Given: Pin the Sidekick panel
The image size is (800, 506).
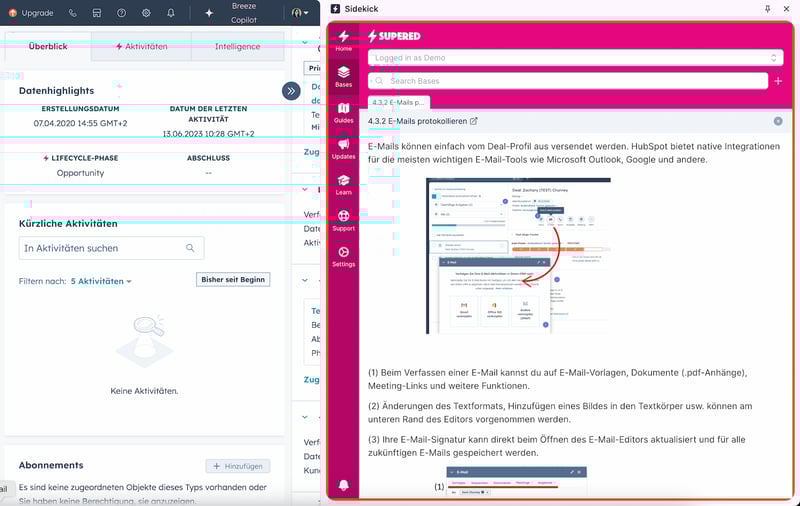Looking at the screenshot, I should click(x=767, y=8).
